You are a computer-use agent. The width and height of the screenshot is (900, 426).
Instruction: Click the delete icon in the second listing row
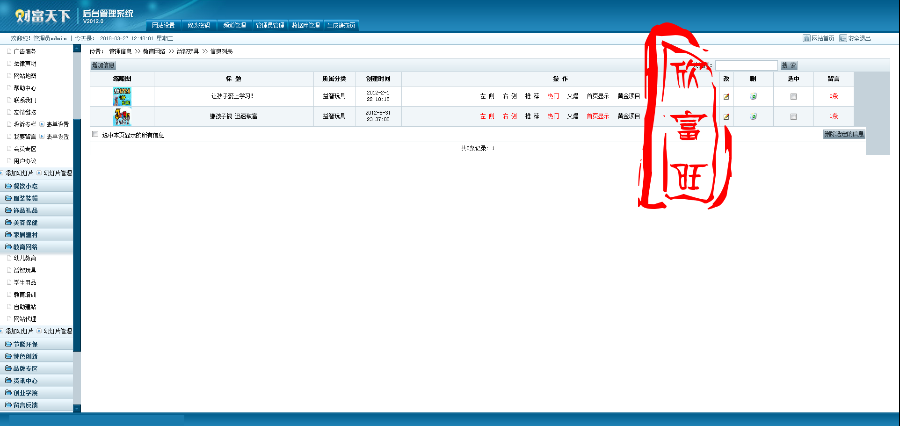pyautogui.click(x=753, y=116)
